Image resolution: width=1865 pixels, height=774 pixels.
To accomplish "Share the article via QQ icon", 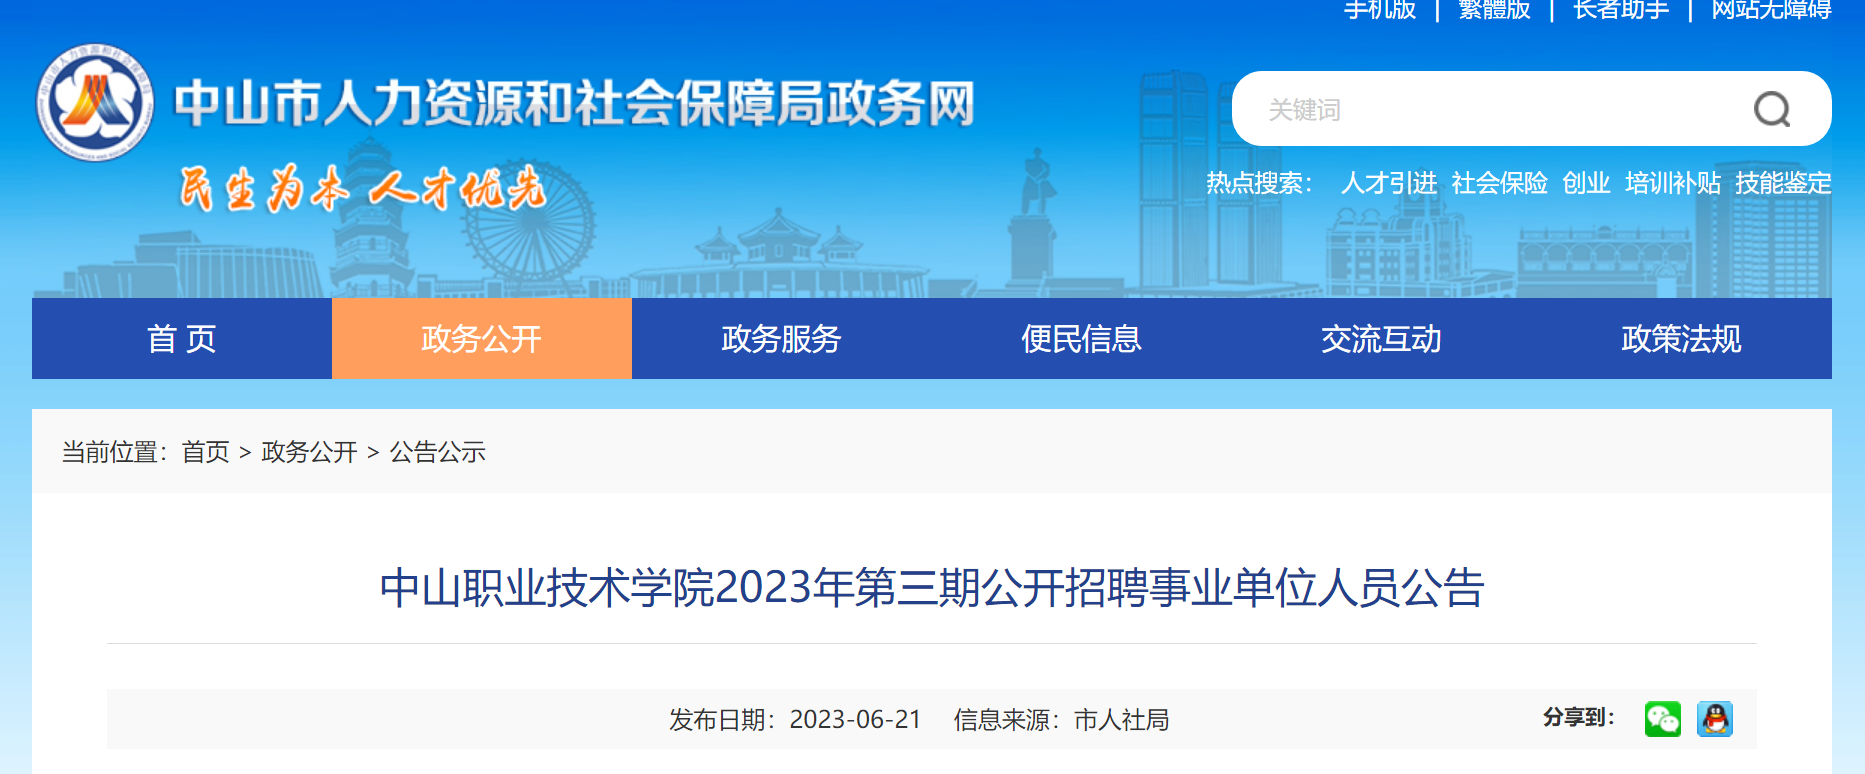I will (1714, 719).
